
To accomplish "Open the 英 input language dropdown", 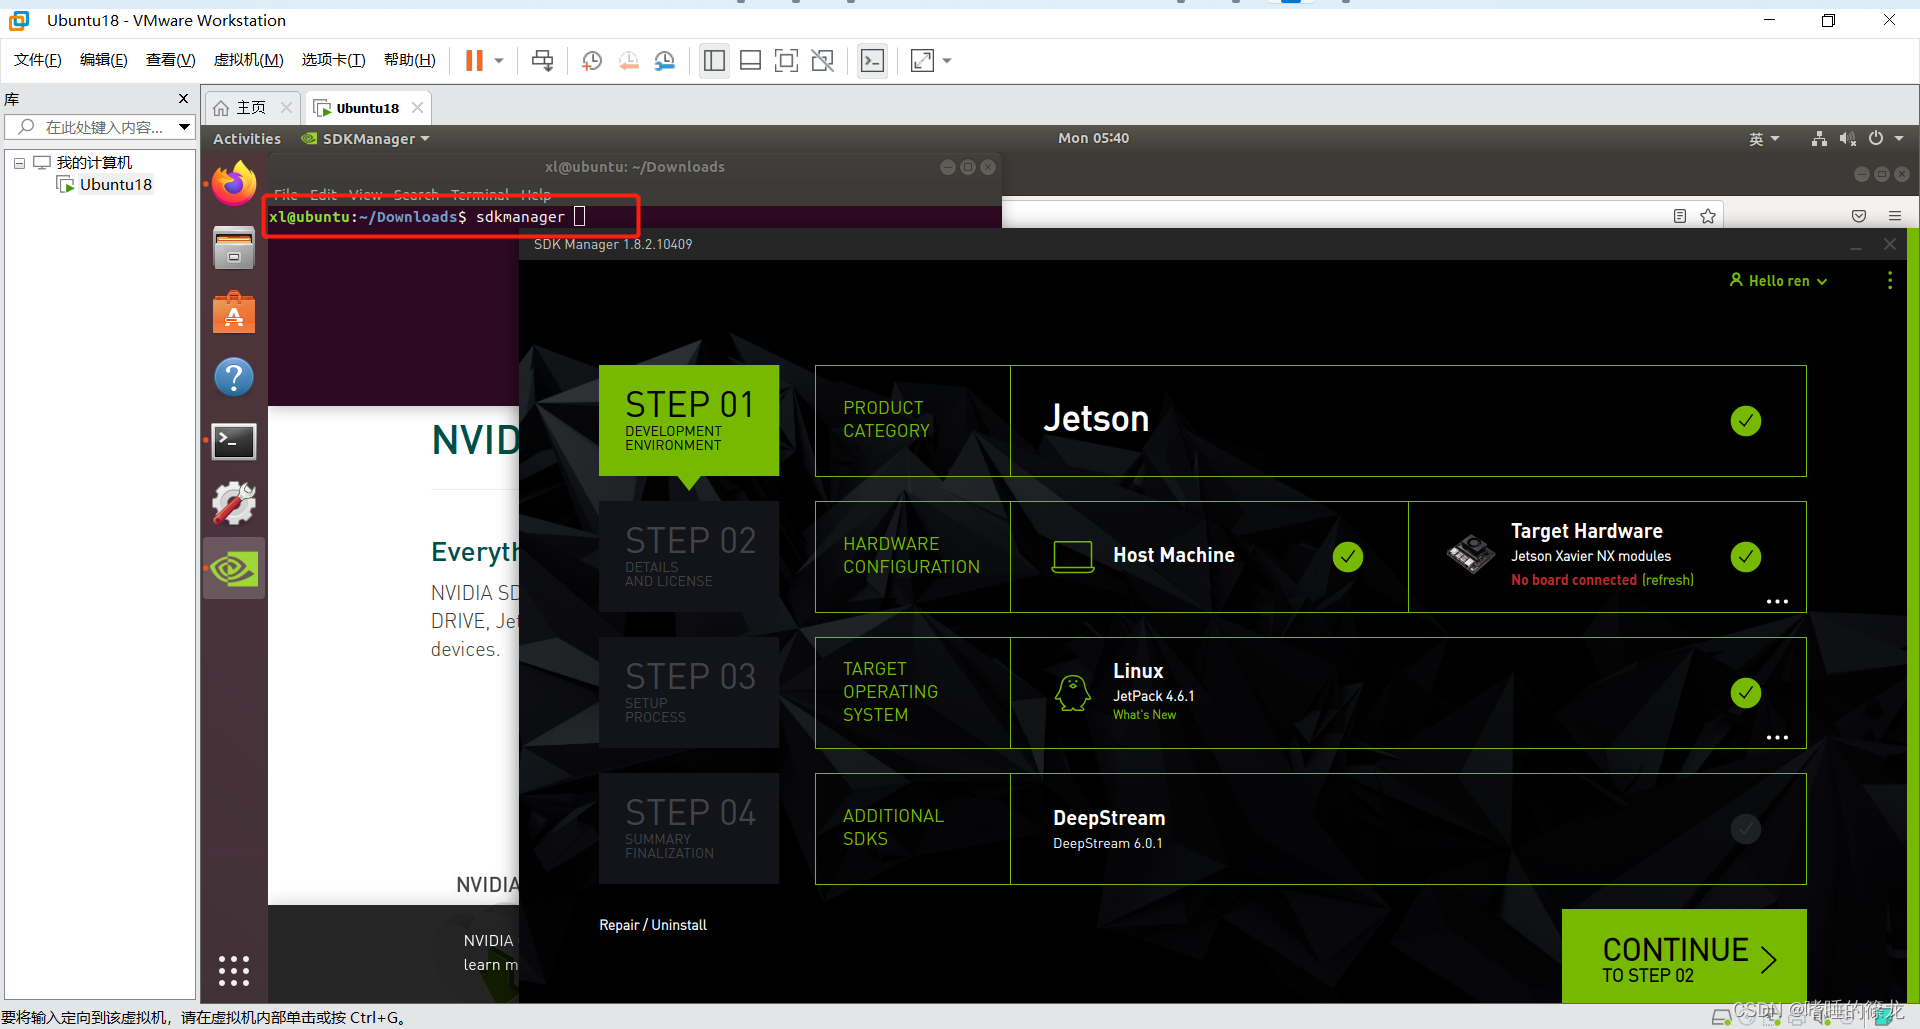I will coord(1764,139).
